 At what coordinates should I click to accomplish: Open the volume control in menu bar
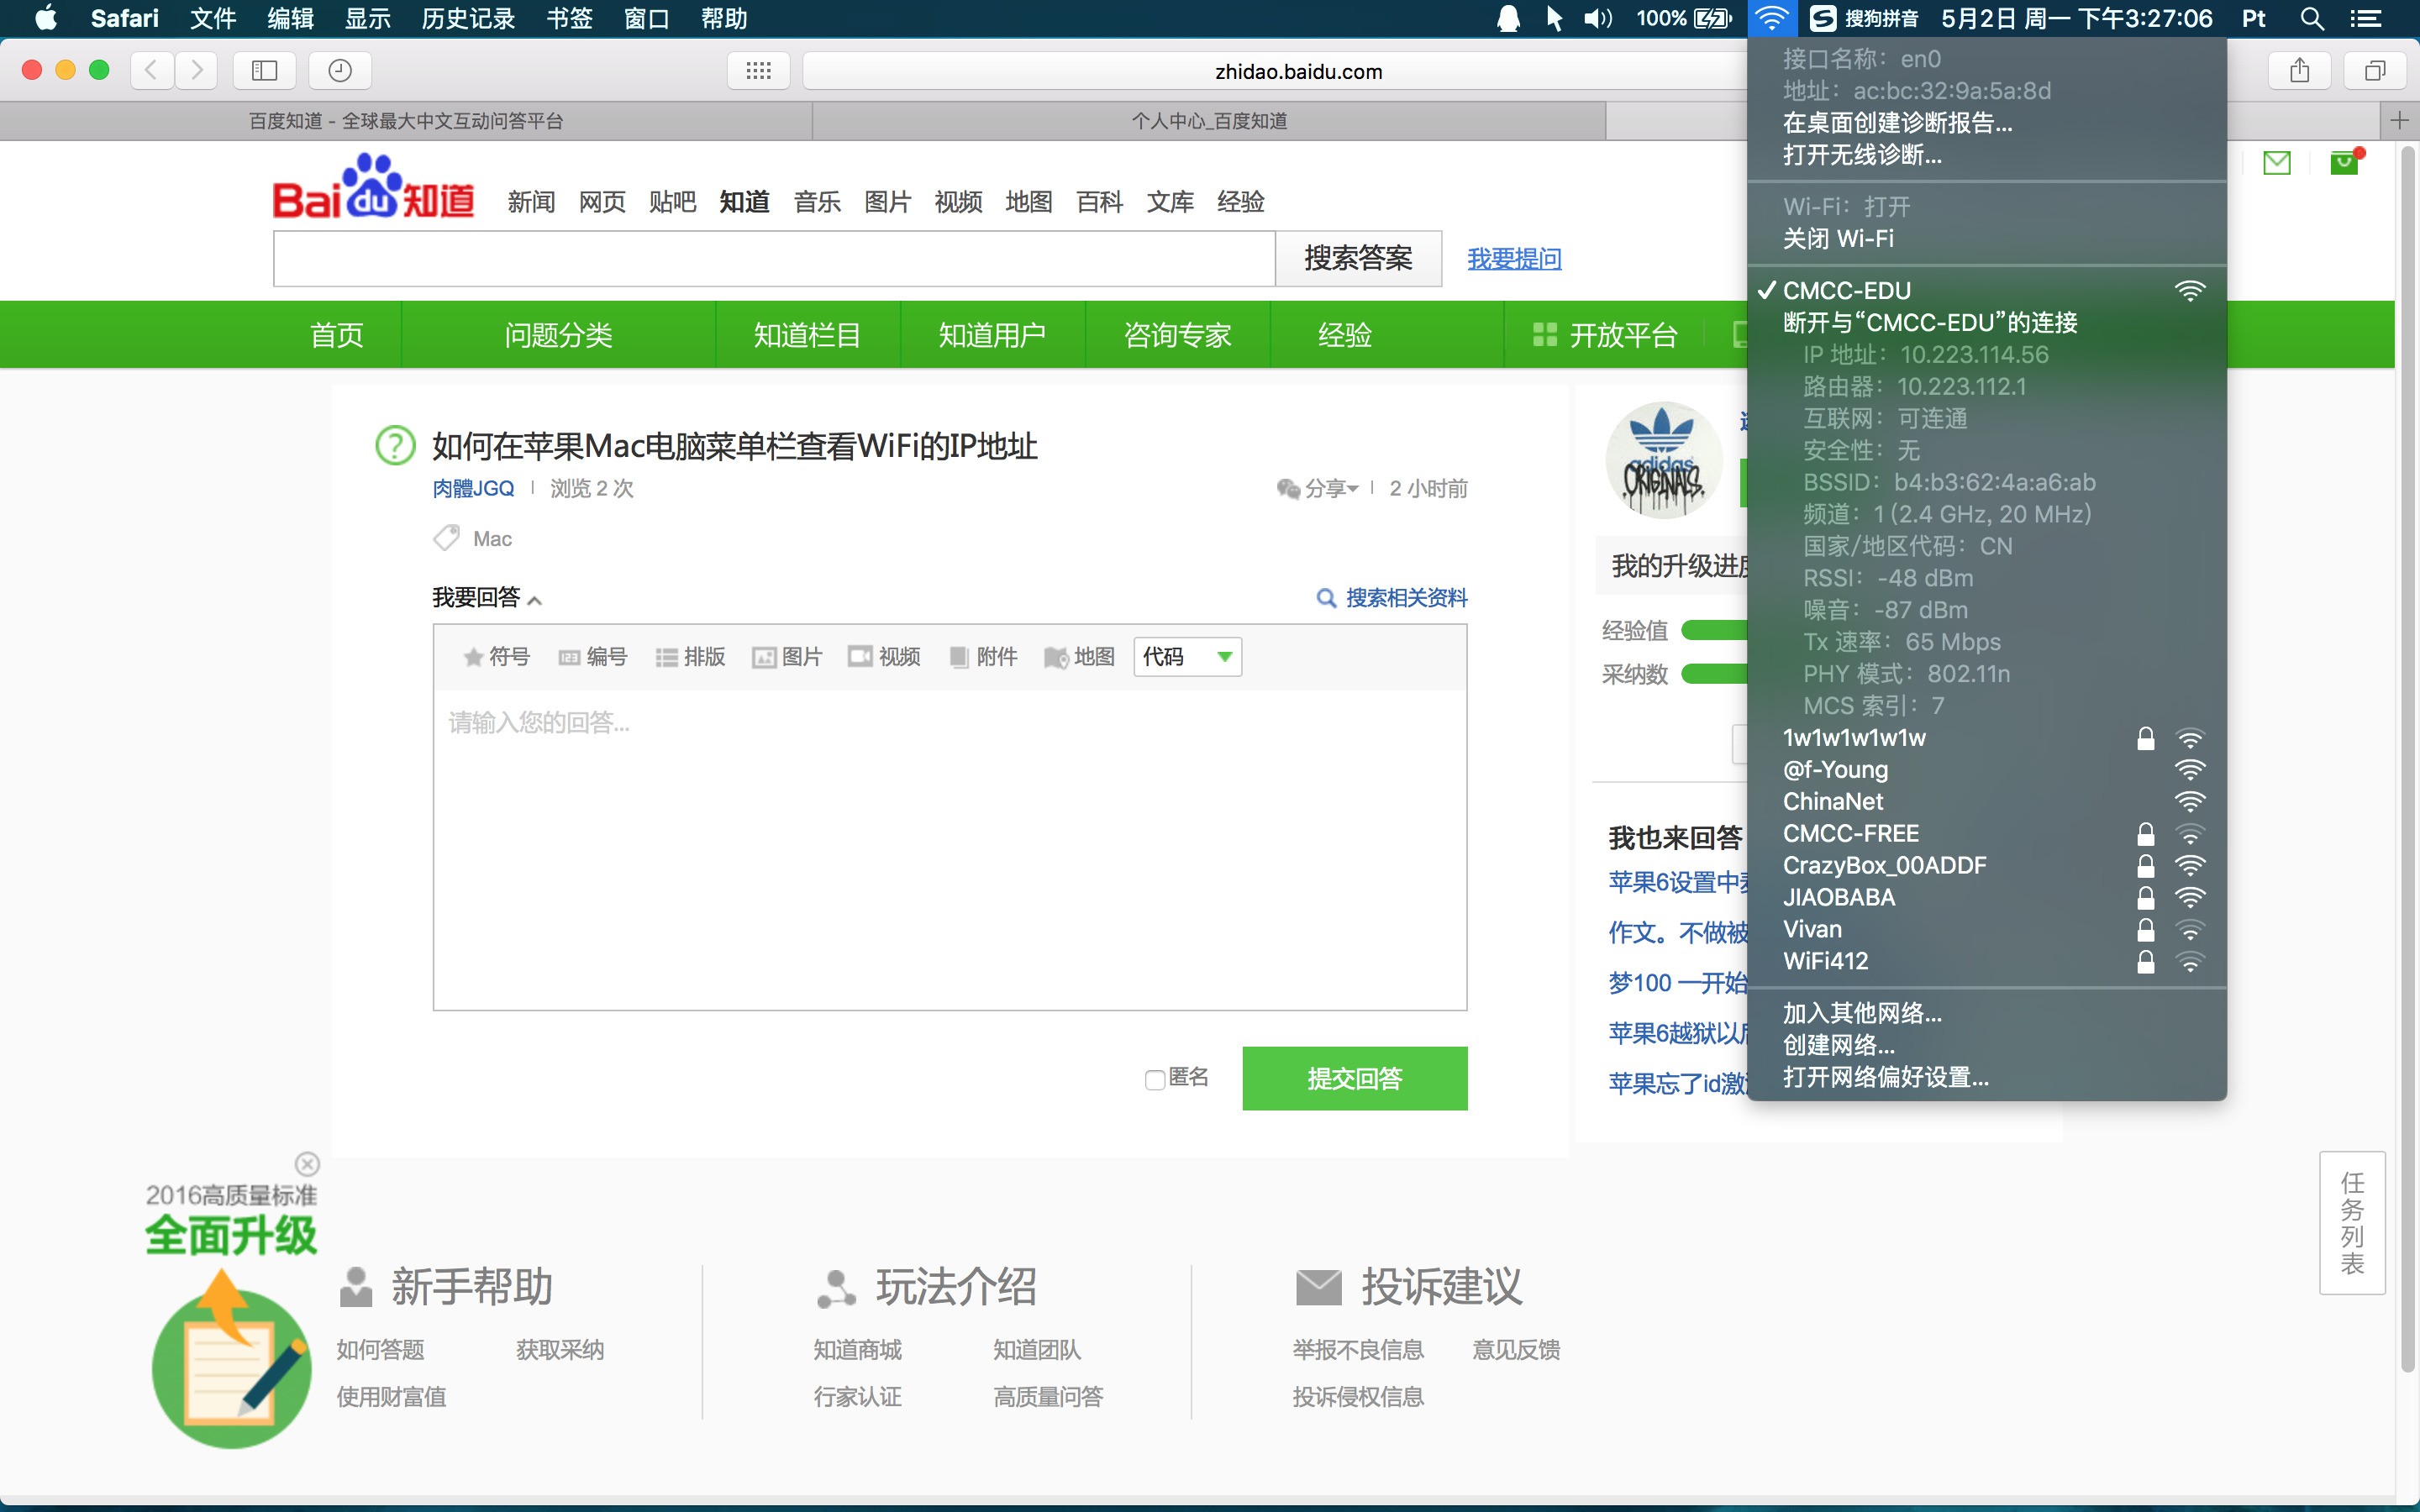click(x=1598, y=18)
